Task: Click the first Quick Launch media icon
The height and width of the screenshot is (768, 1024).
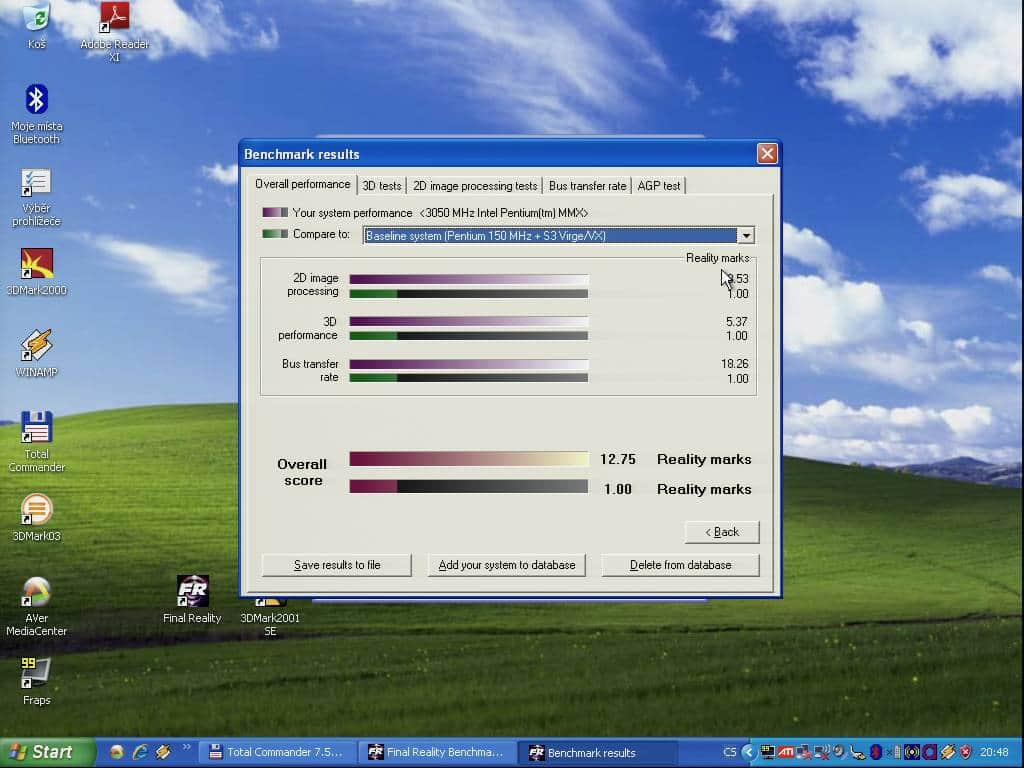Action: click(117, 752)
